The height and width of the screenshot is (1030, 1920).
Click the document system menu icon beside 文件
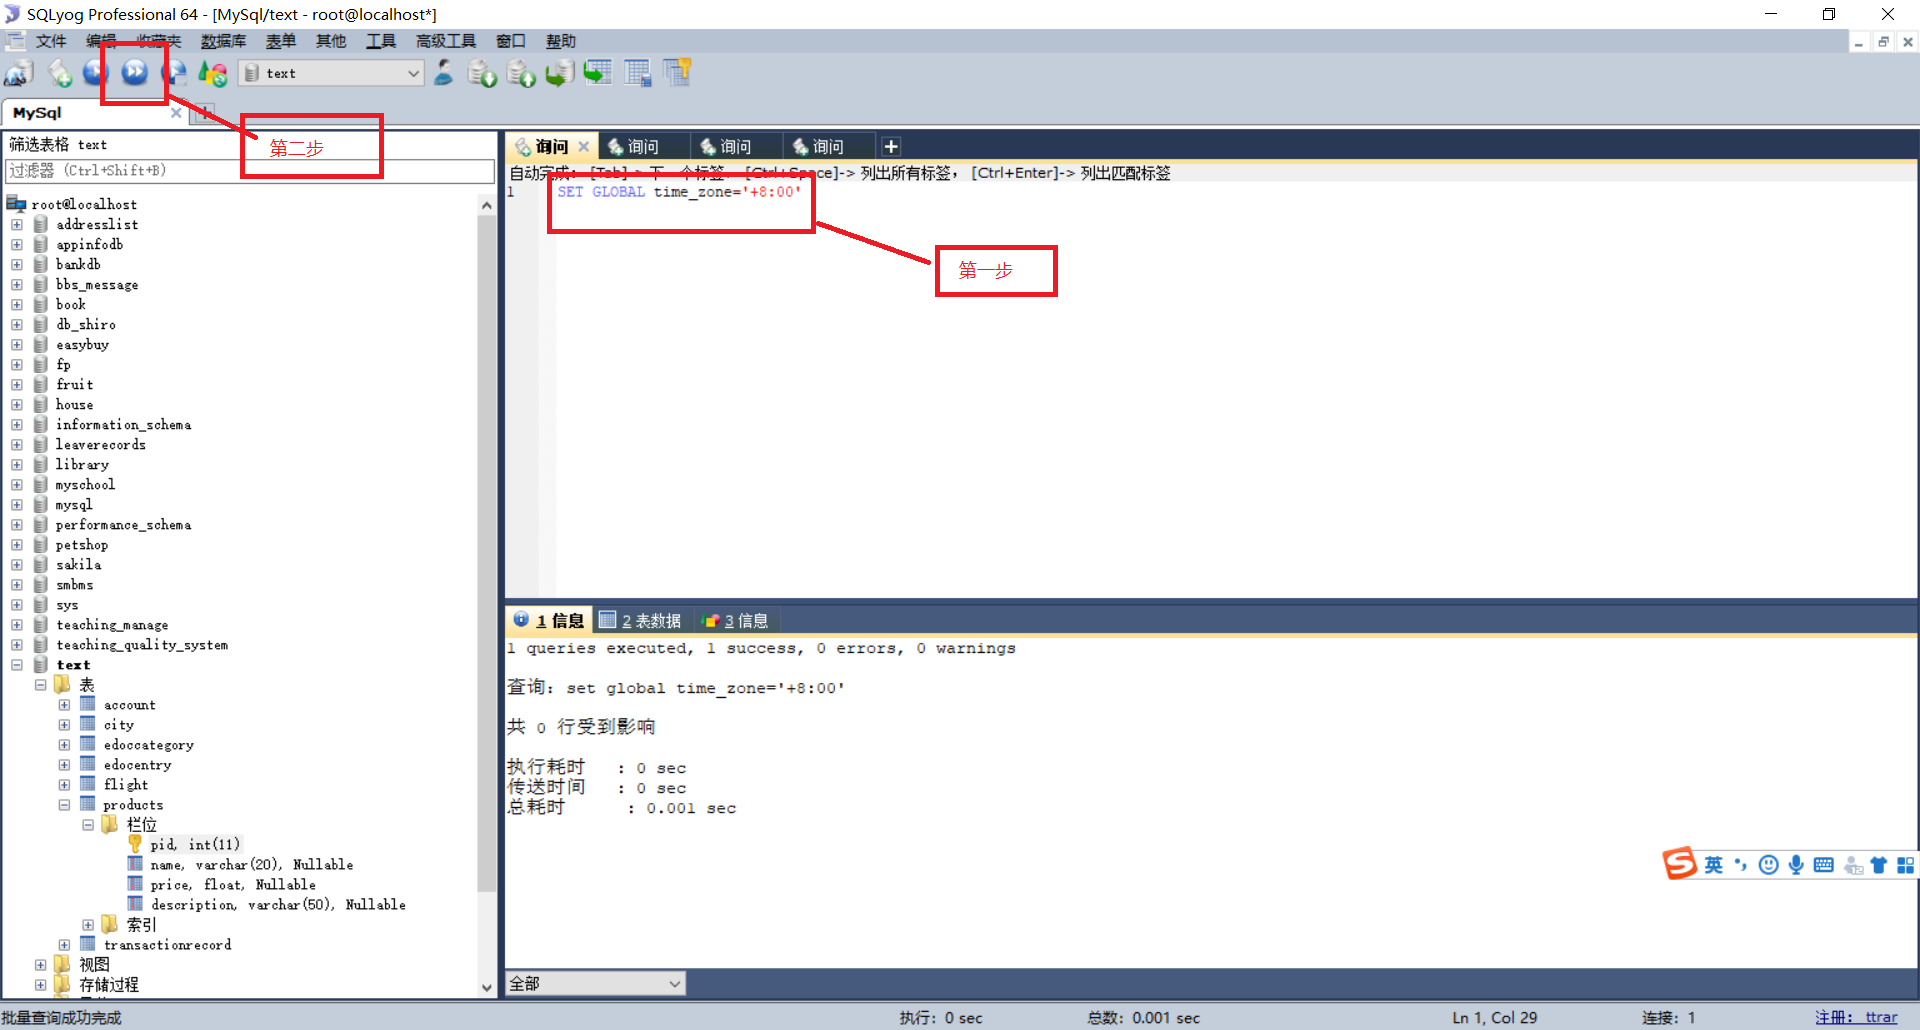click(15, 41)
